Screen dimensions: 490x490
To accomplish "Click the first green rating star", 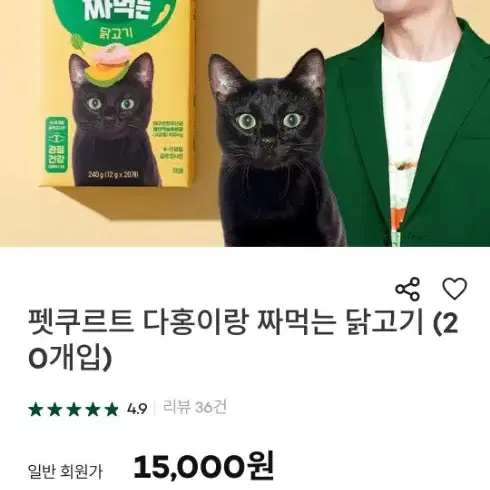I will [x=36, y=409].
